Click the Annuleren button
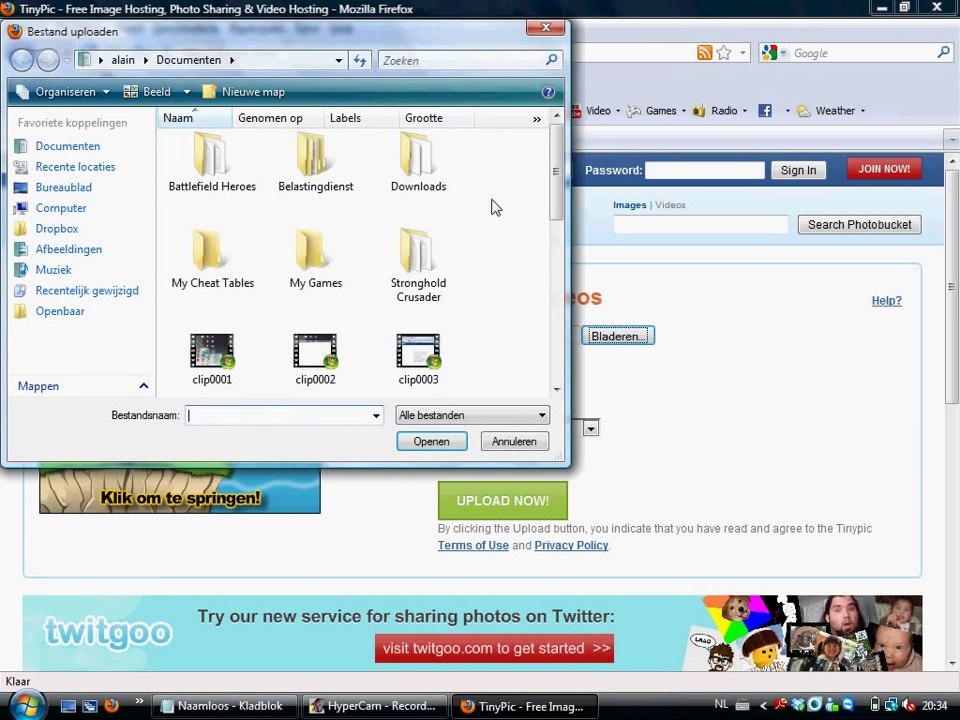 (x=514, y=441)
